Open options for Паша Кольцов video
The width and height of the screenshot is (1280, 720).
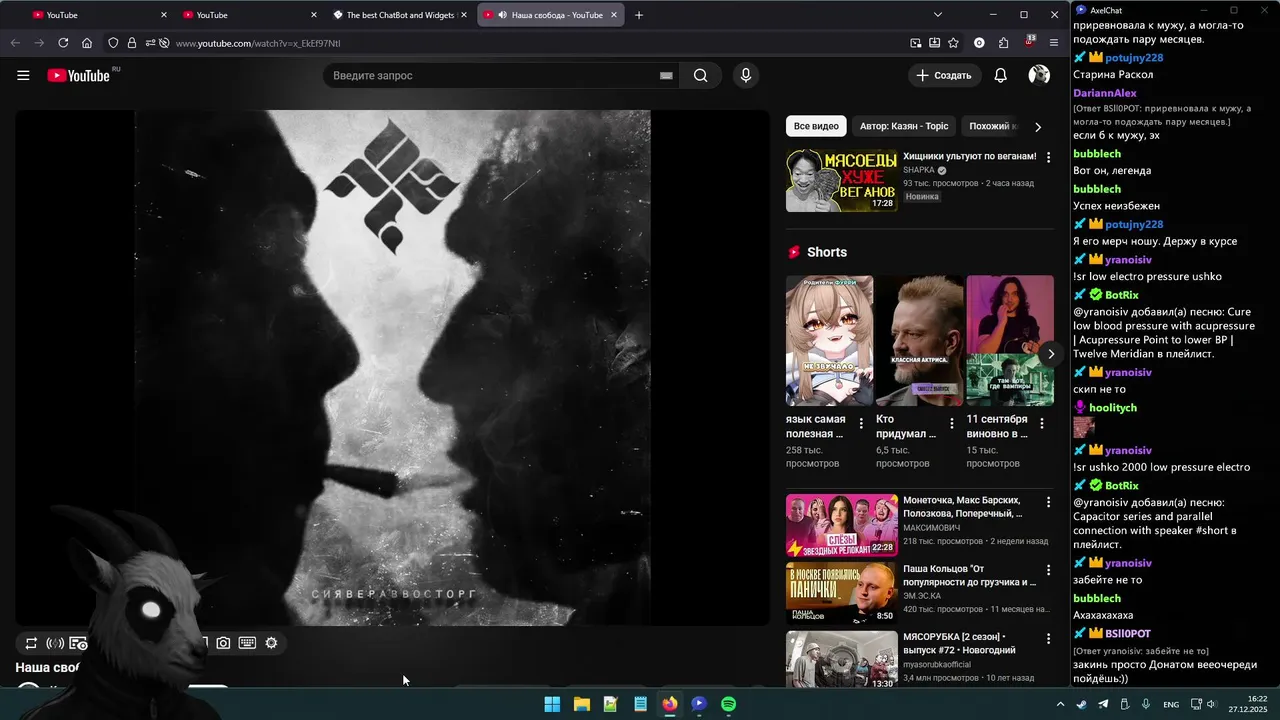1048,570
